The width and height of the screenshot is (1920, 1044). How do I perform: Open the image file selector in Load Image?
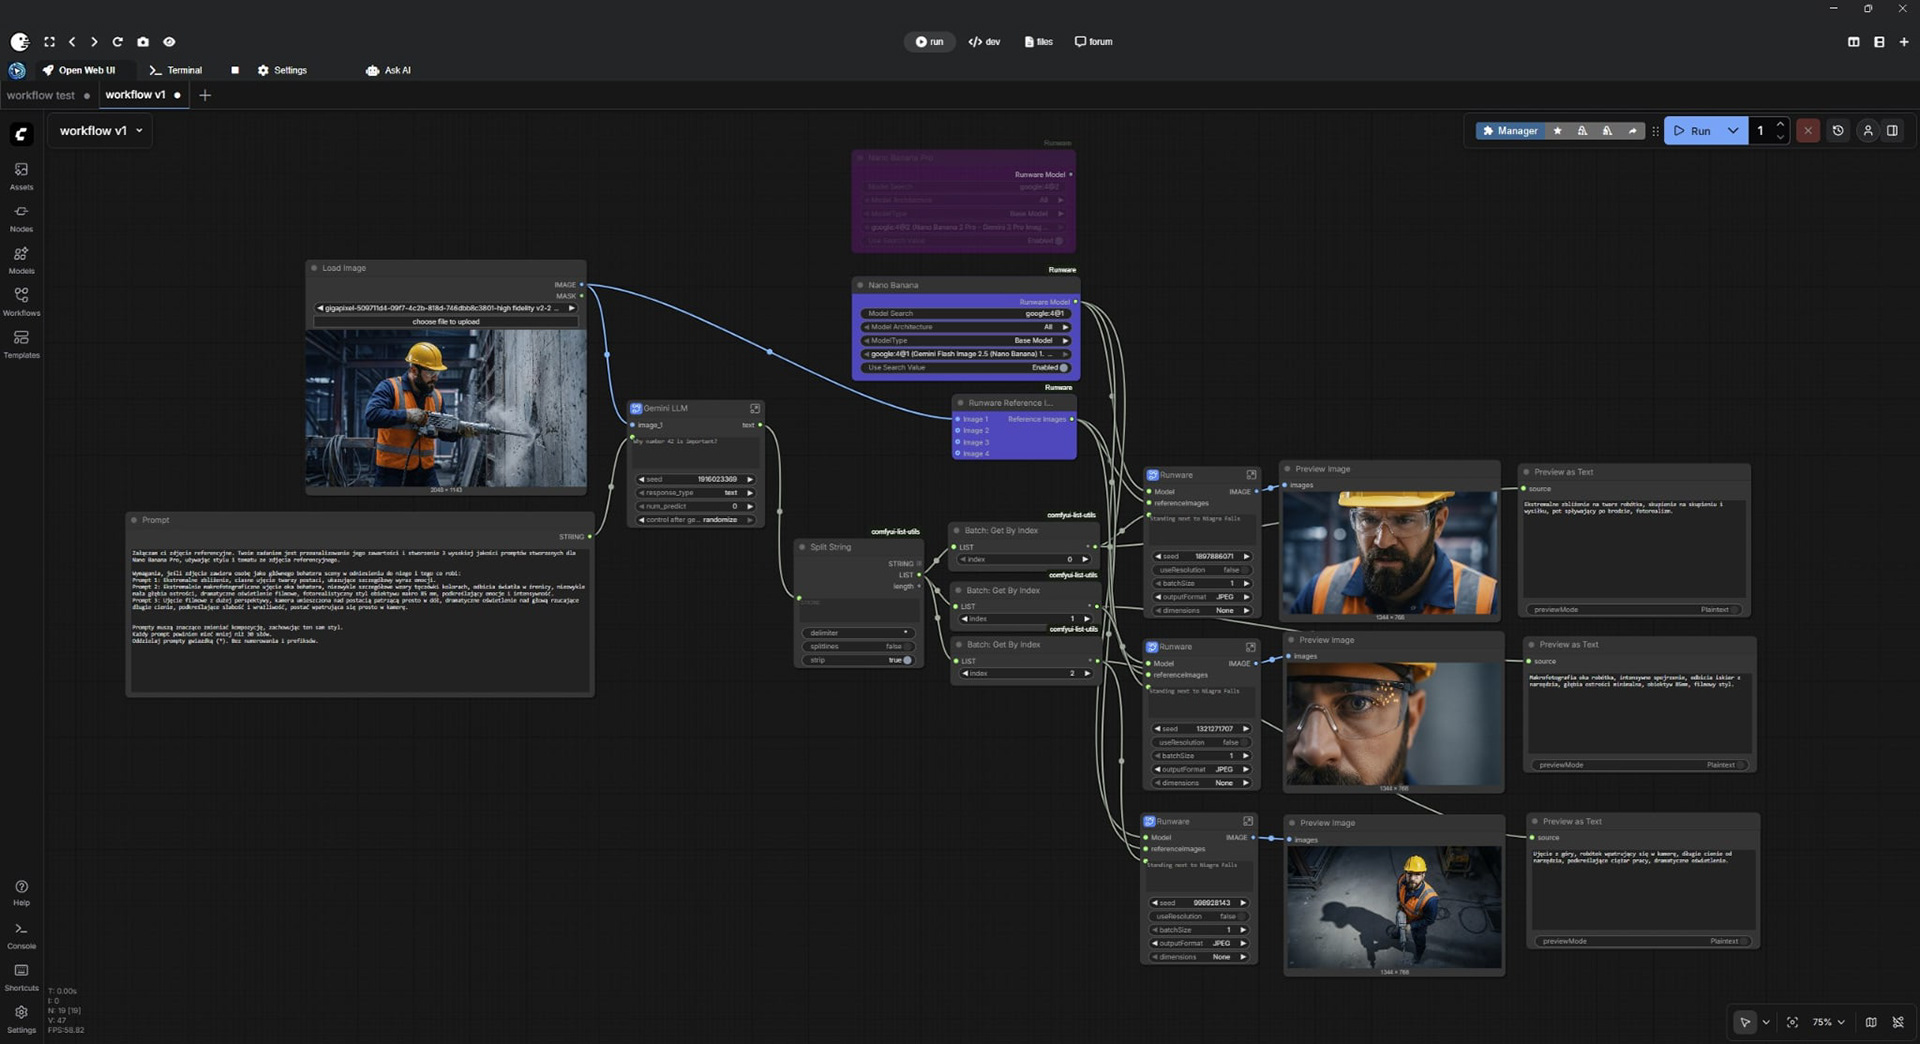(x=446, y=308)
